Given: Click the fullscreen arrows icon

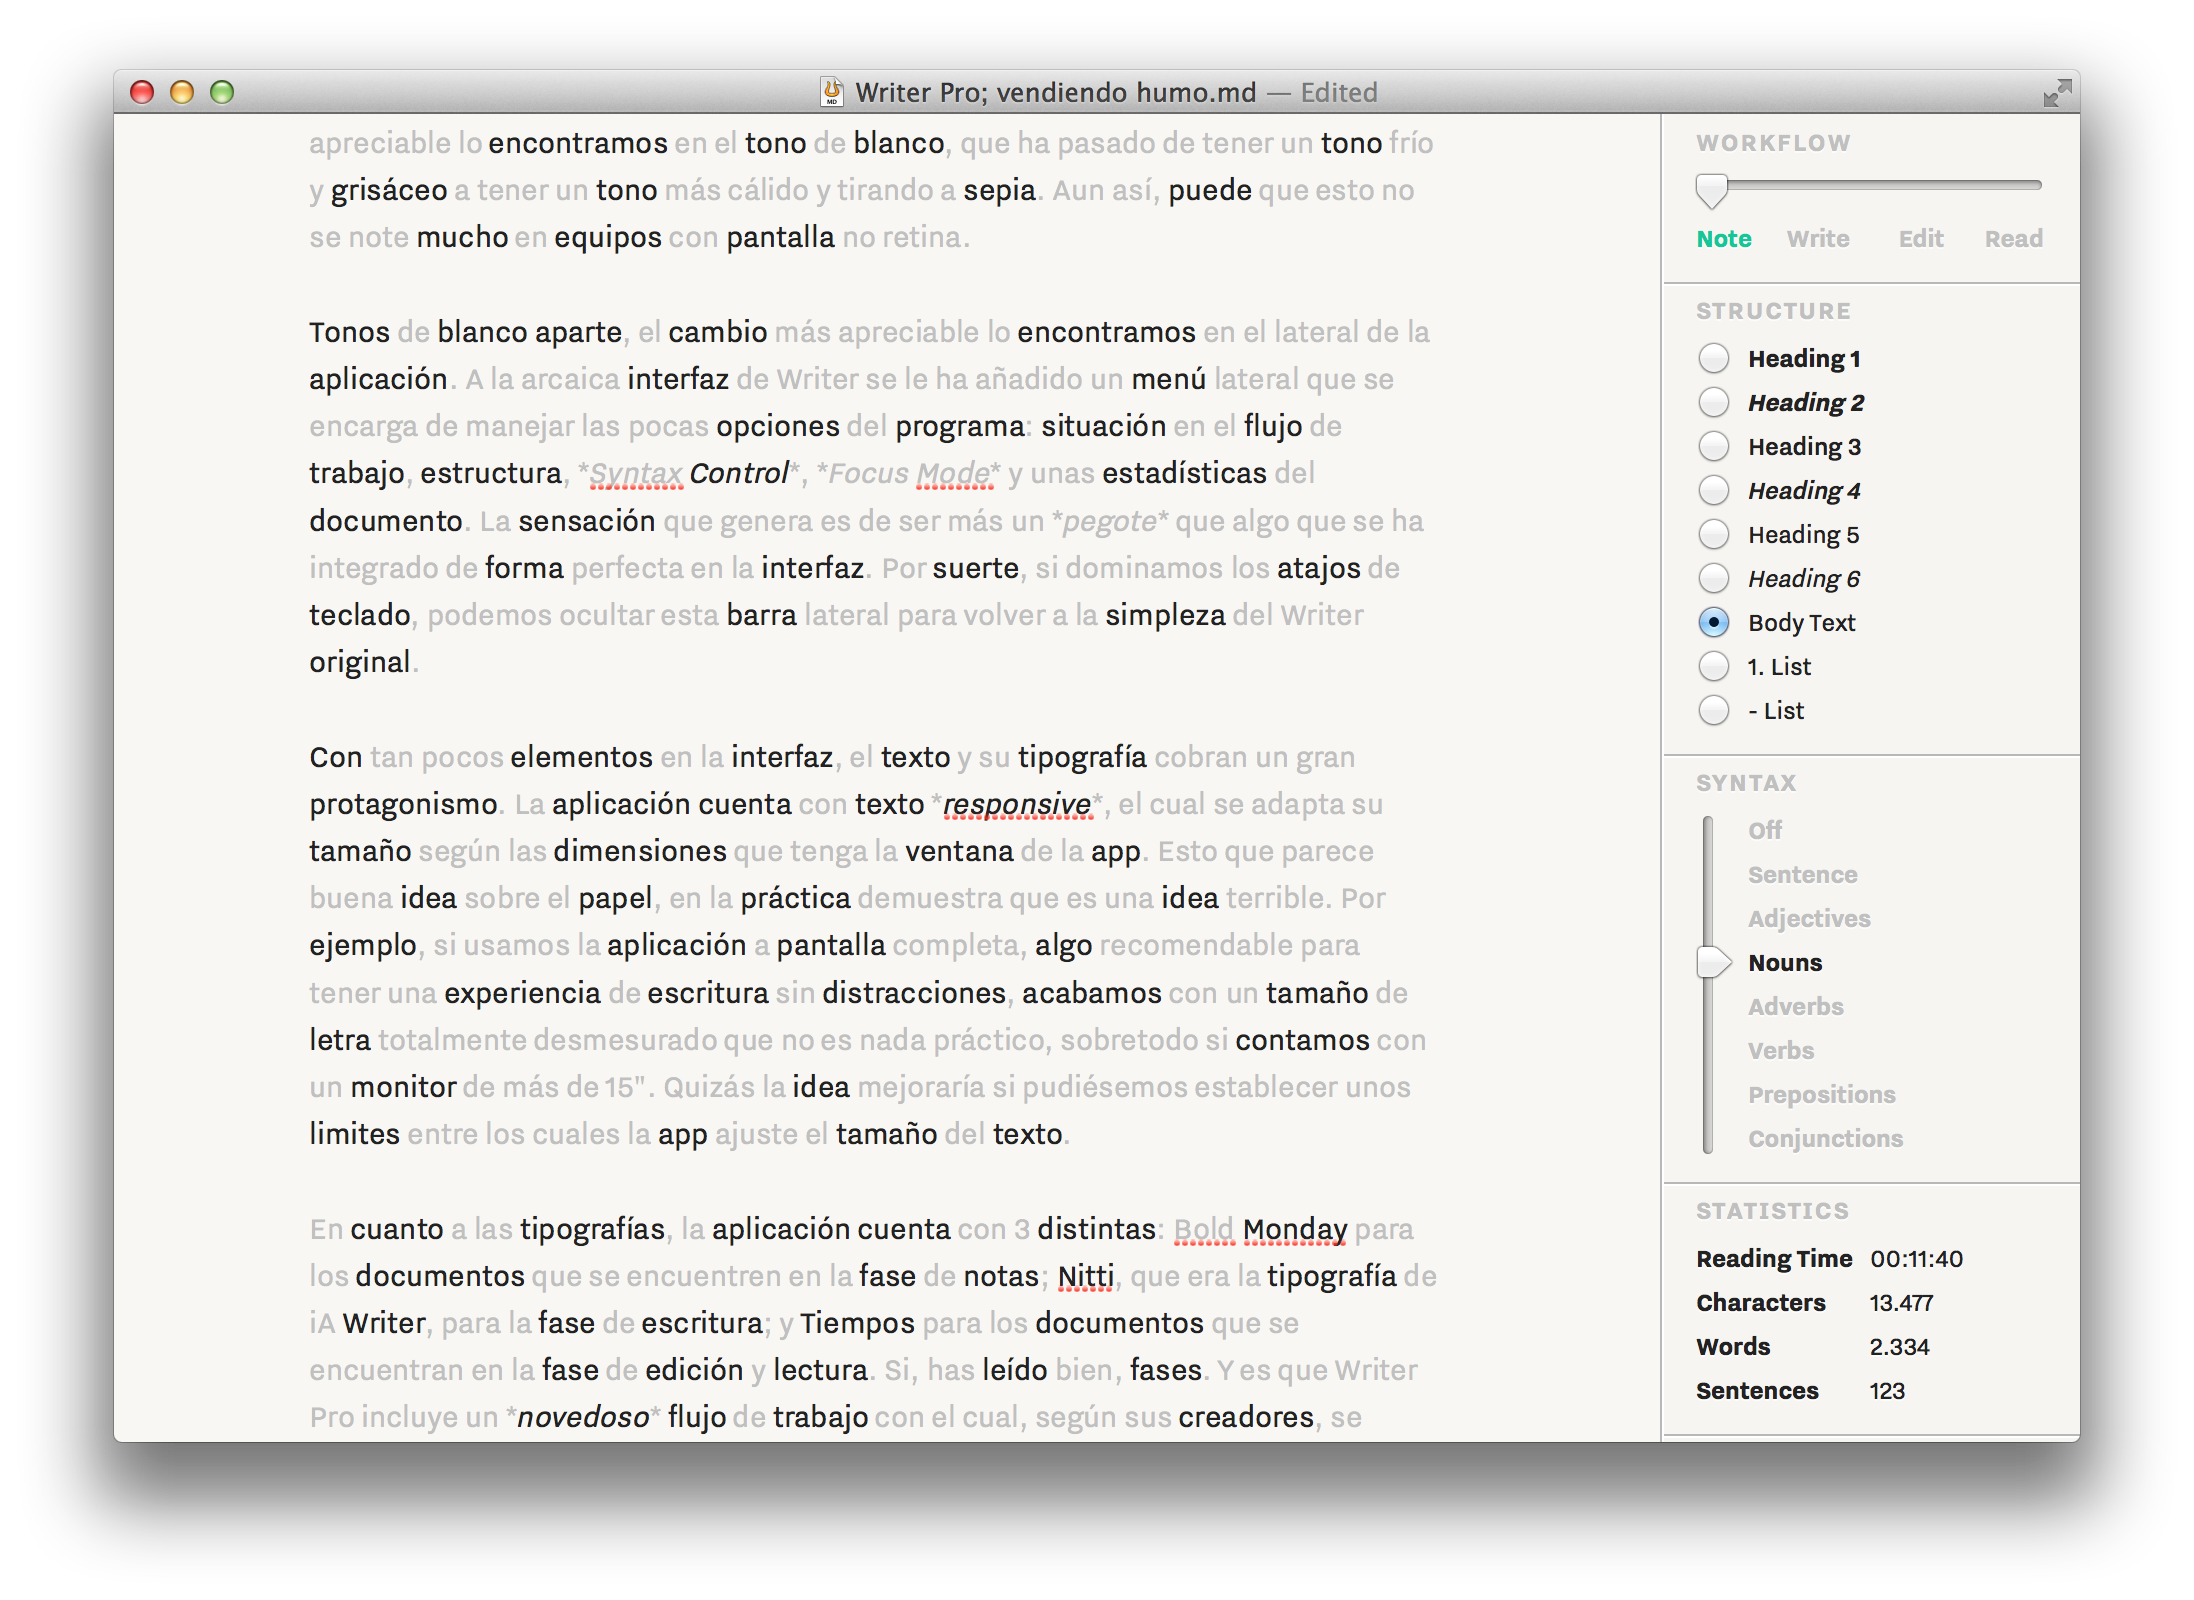Looking at the screenshot, I should click(2056, 93).
